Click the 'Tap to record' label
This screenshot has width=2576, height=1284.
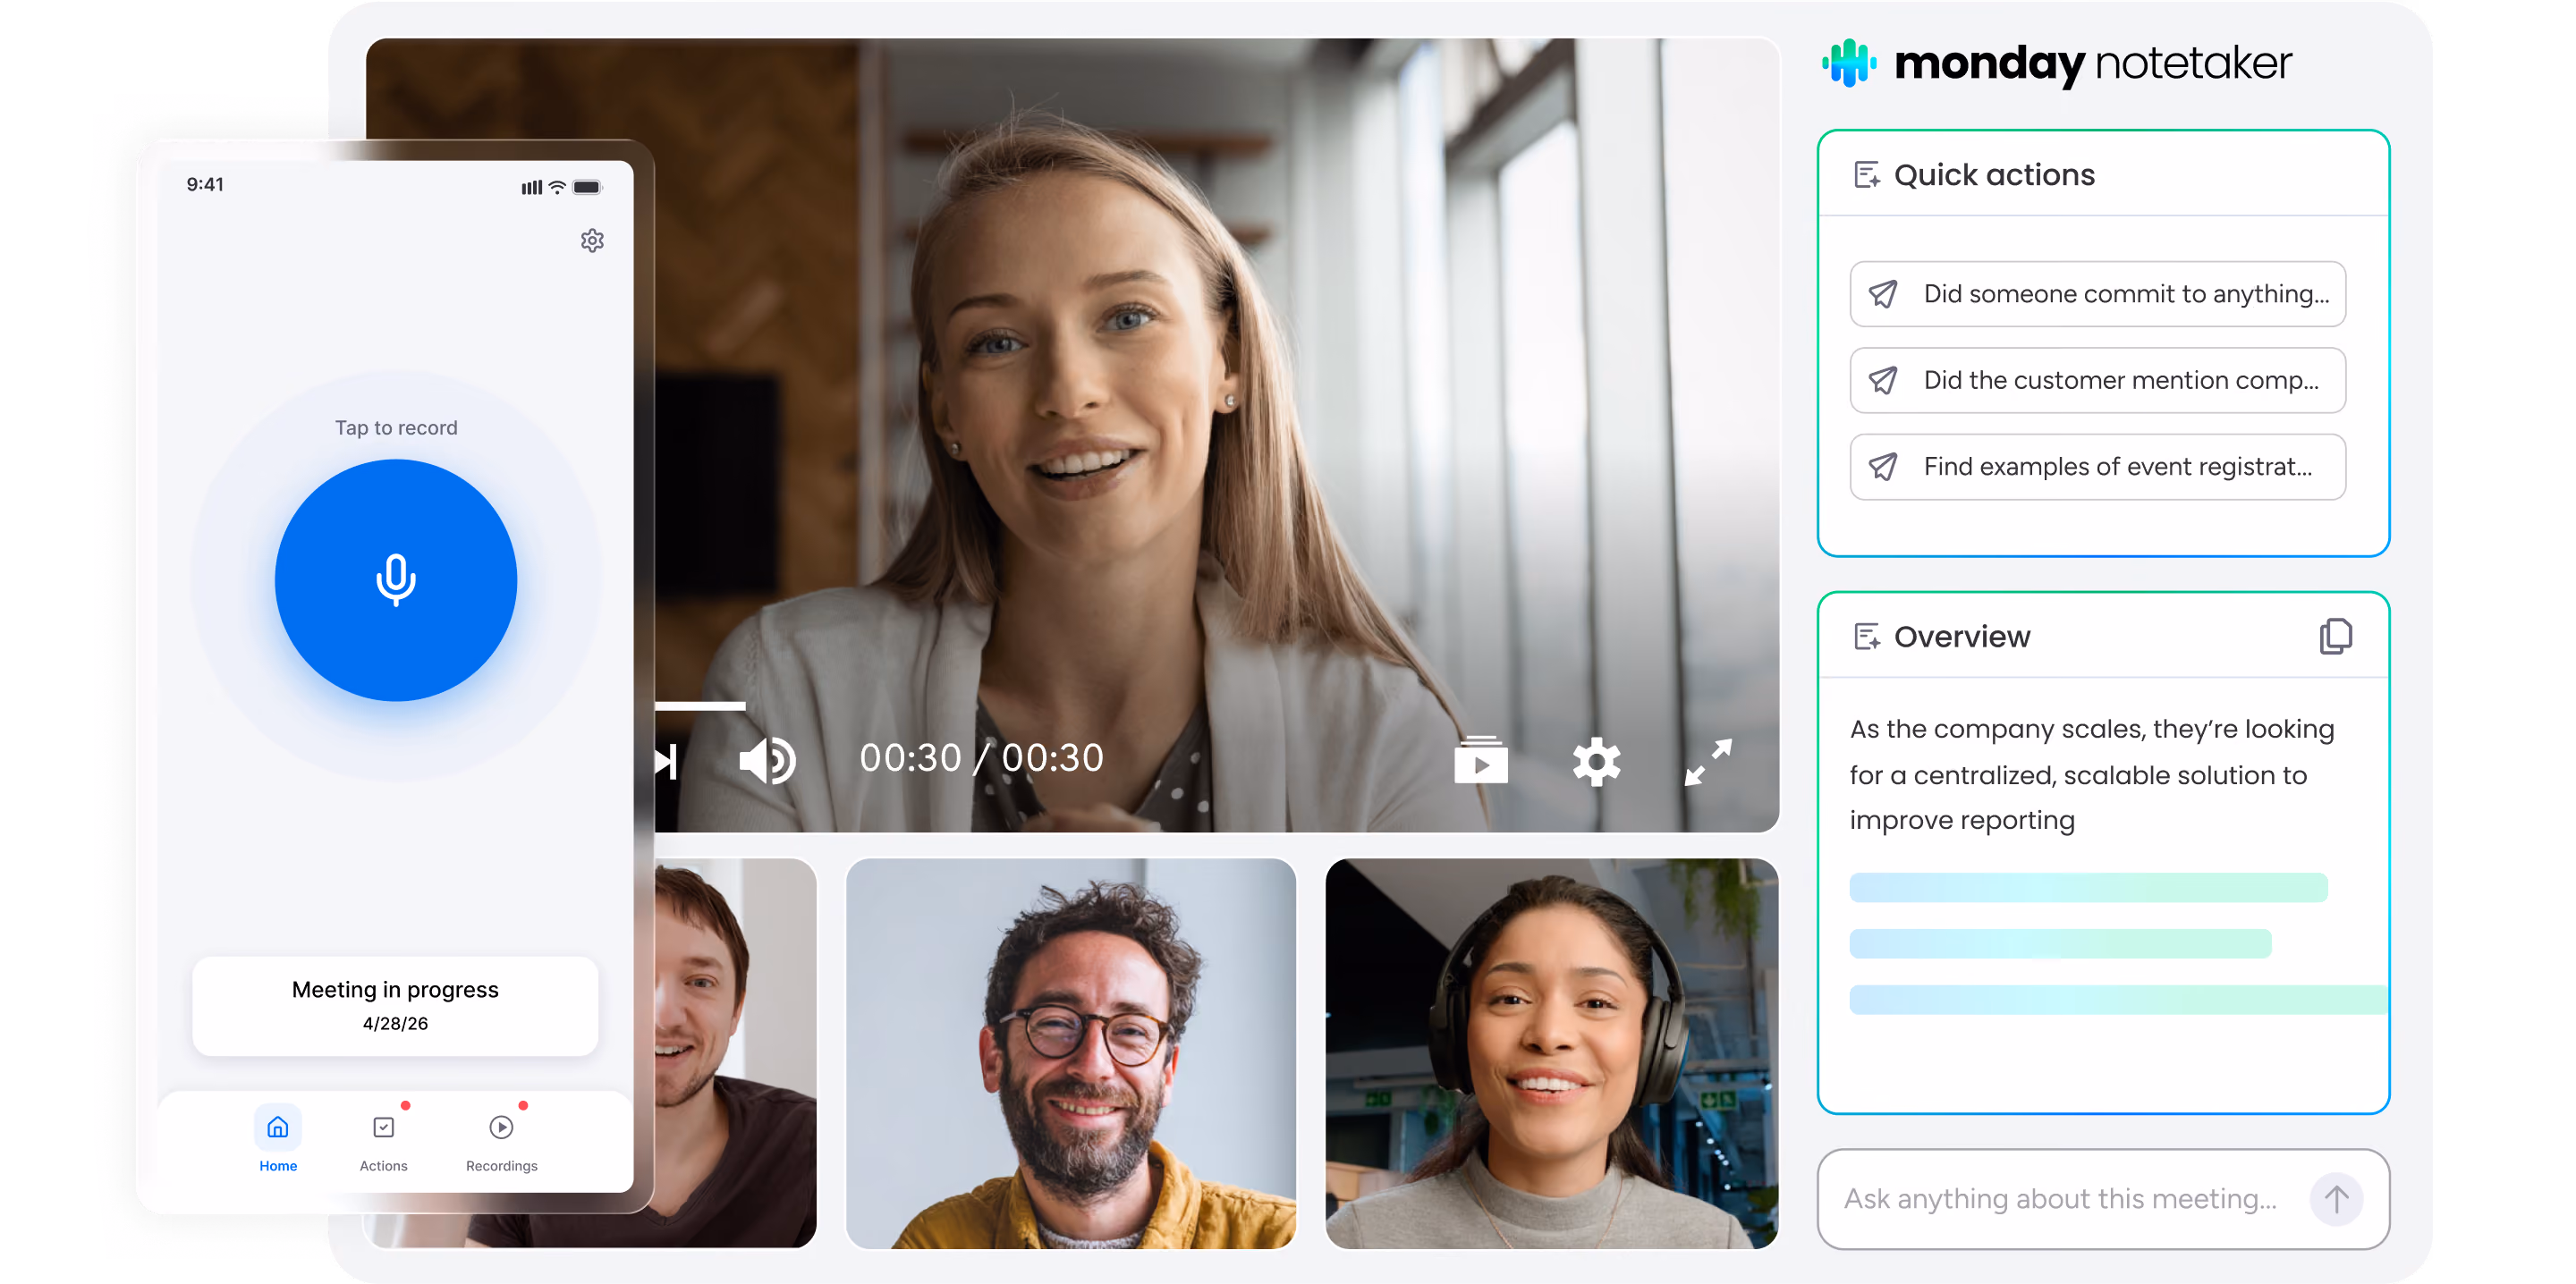[x=396, y=428]
